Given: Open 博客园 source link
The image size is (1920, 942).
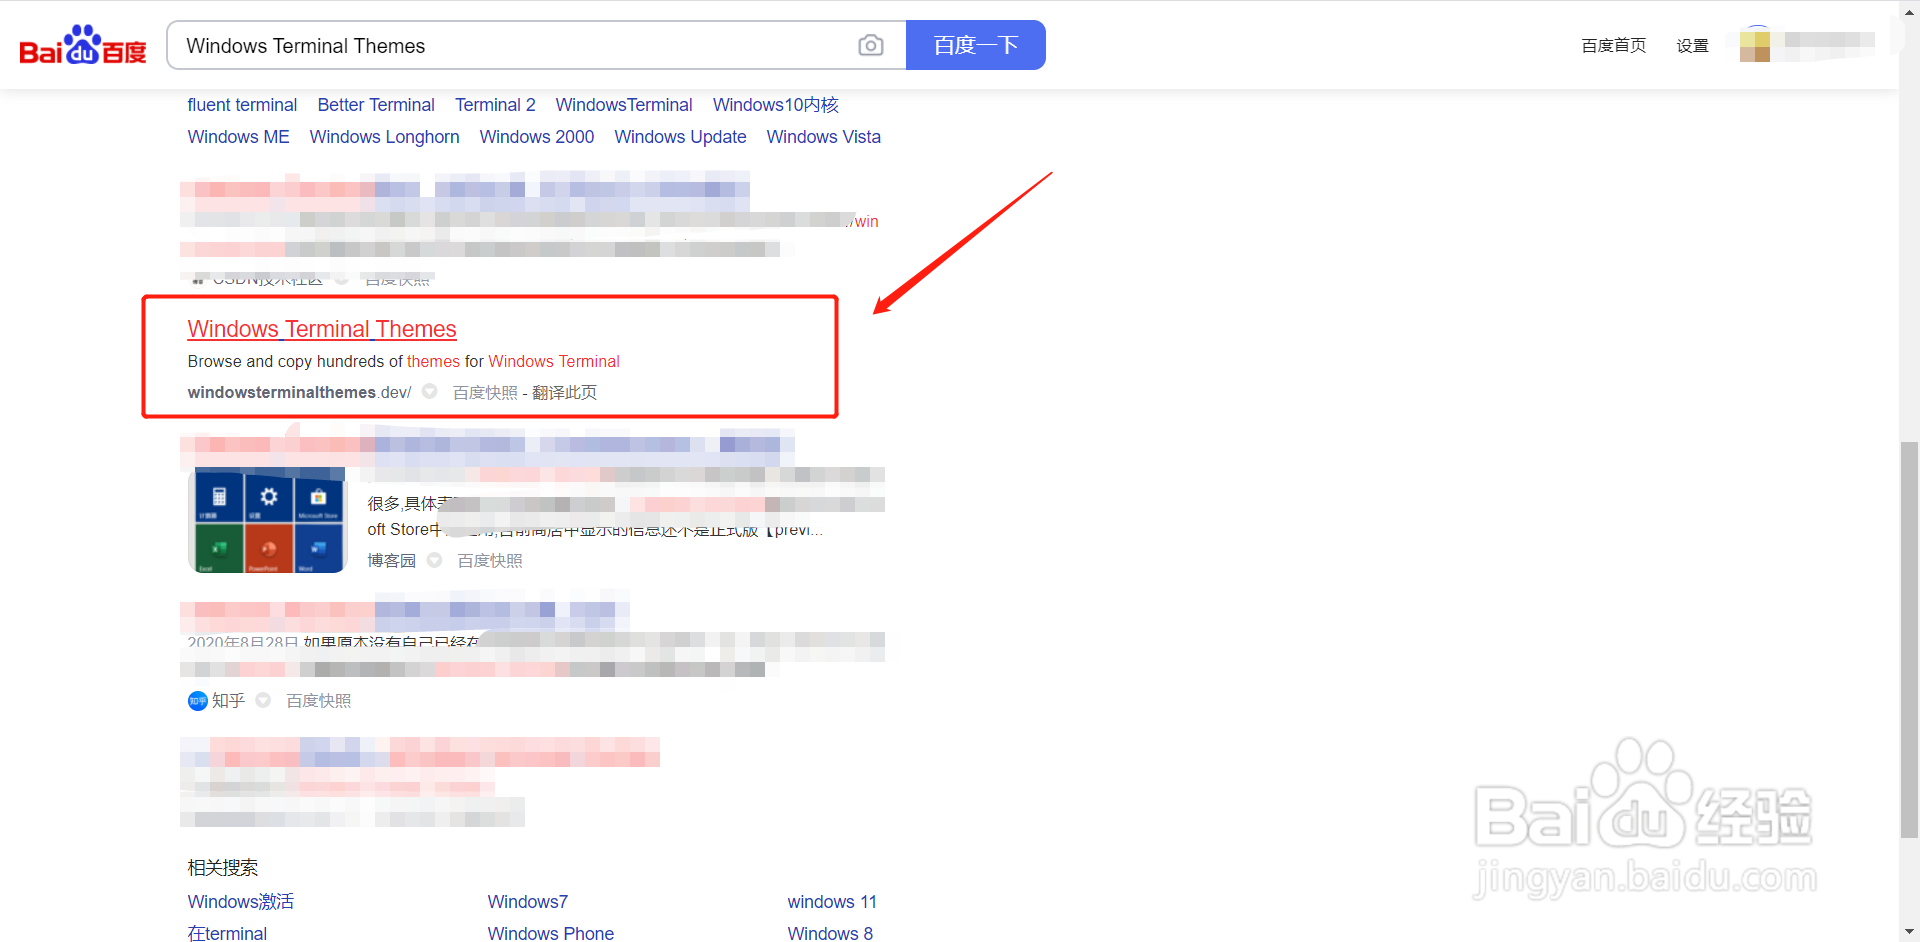Looking at the screenshot, I should [391, 561].
